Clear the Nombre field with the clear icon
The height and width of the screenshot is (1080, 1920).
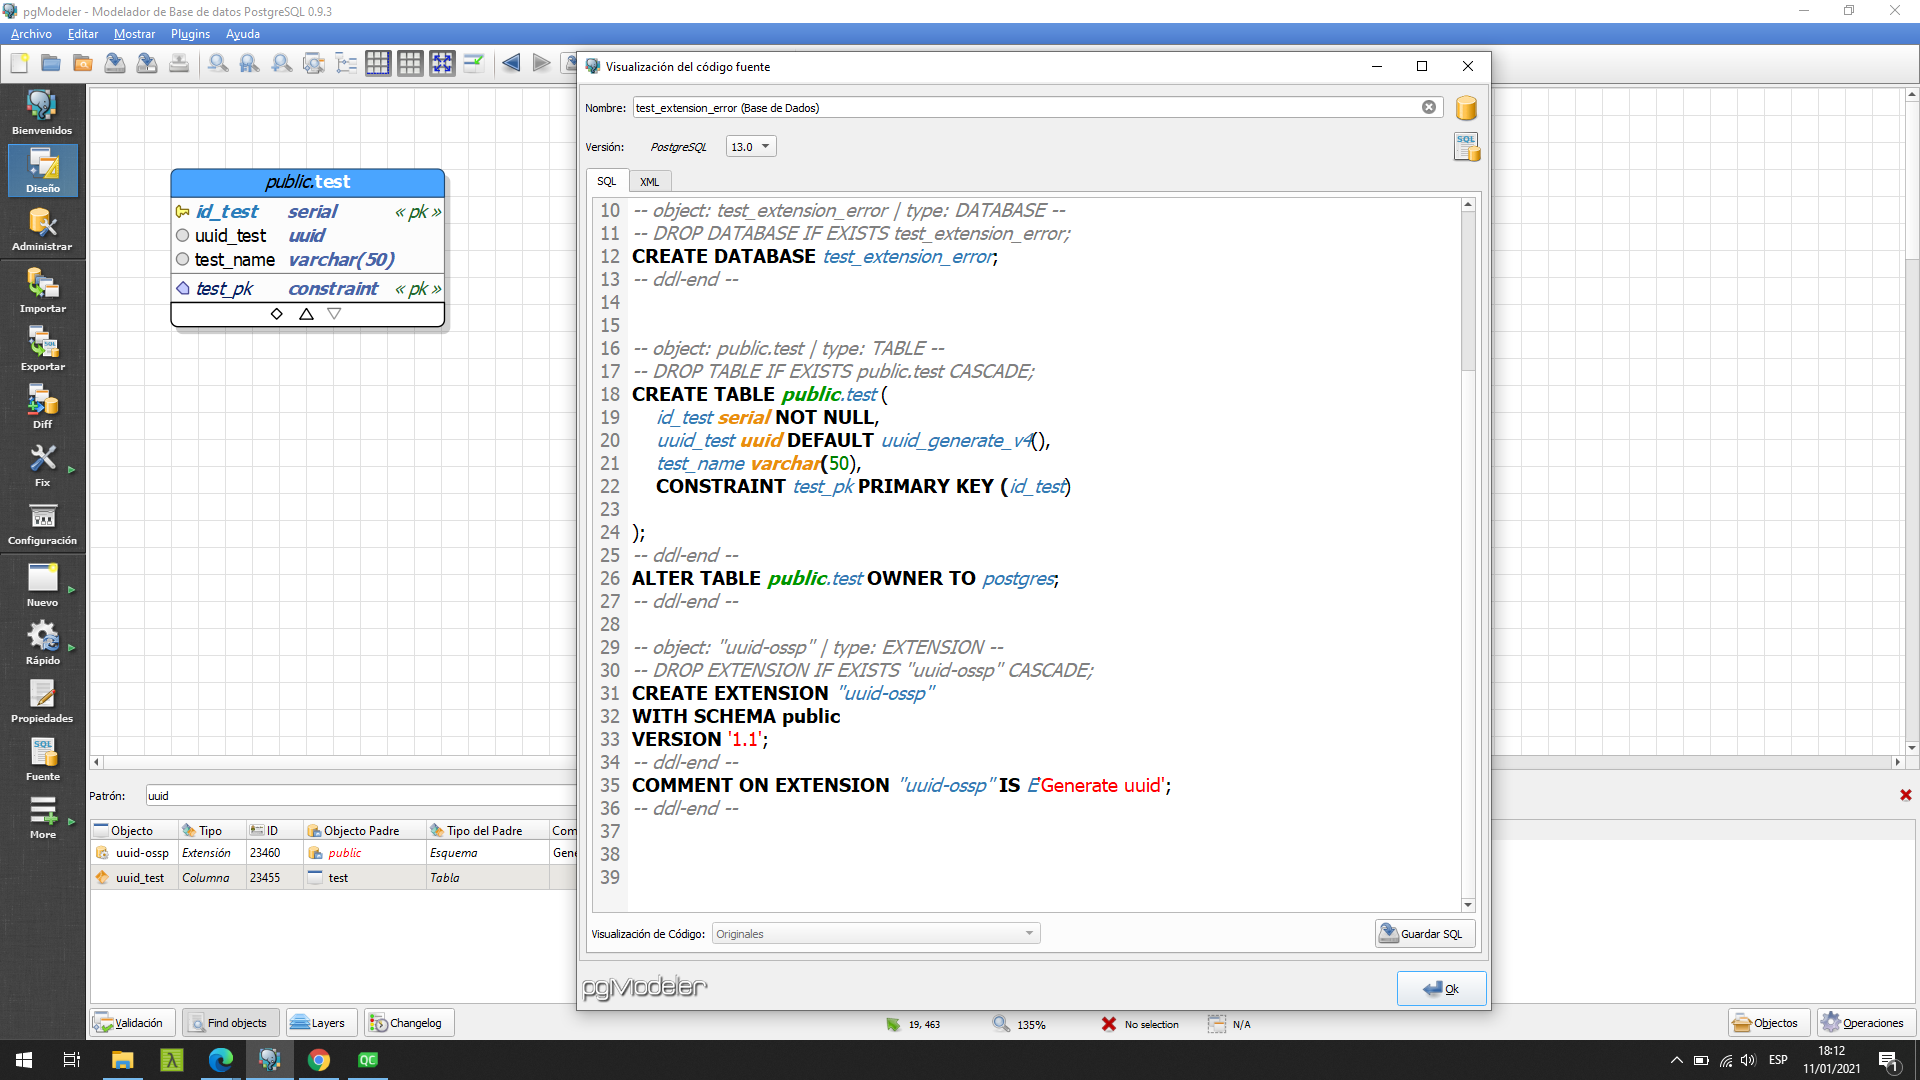[x=1429, y=107]
